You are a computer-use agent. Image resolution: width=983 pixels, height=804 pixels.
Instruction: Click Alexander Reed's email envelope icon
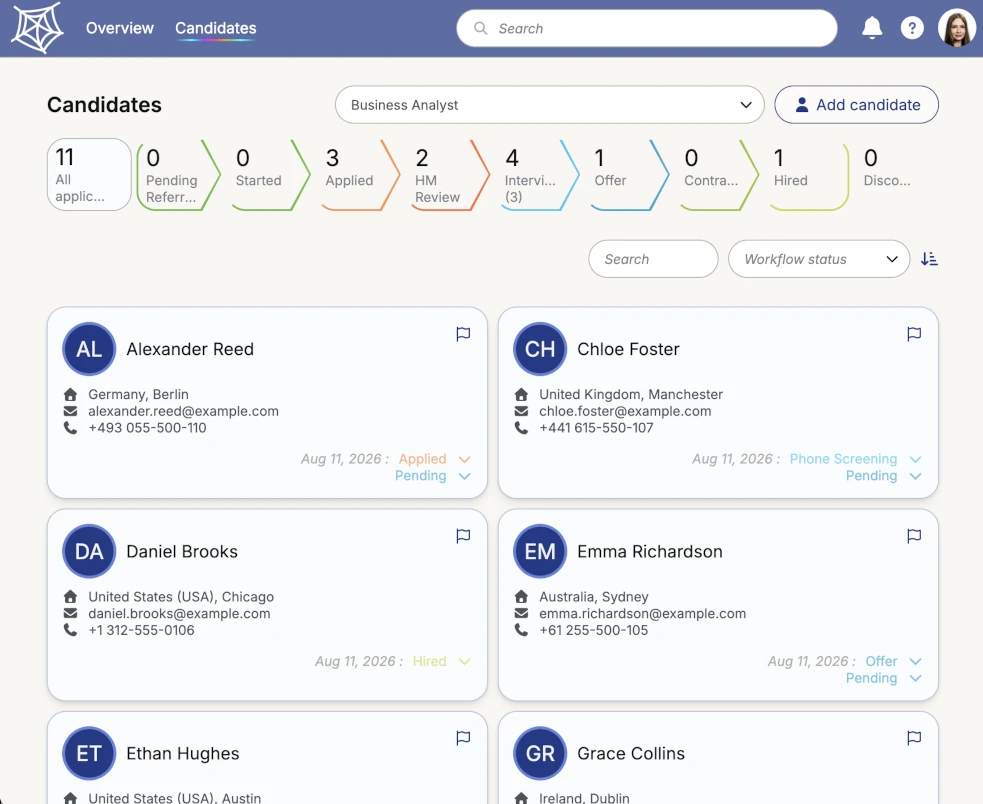[x=70, y=411]
